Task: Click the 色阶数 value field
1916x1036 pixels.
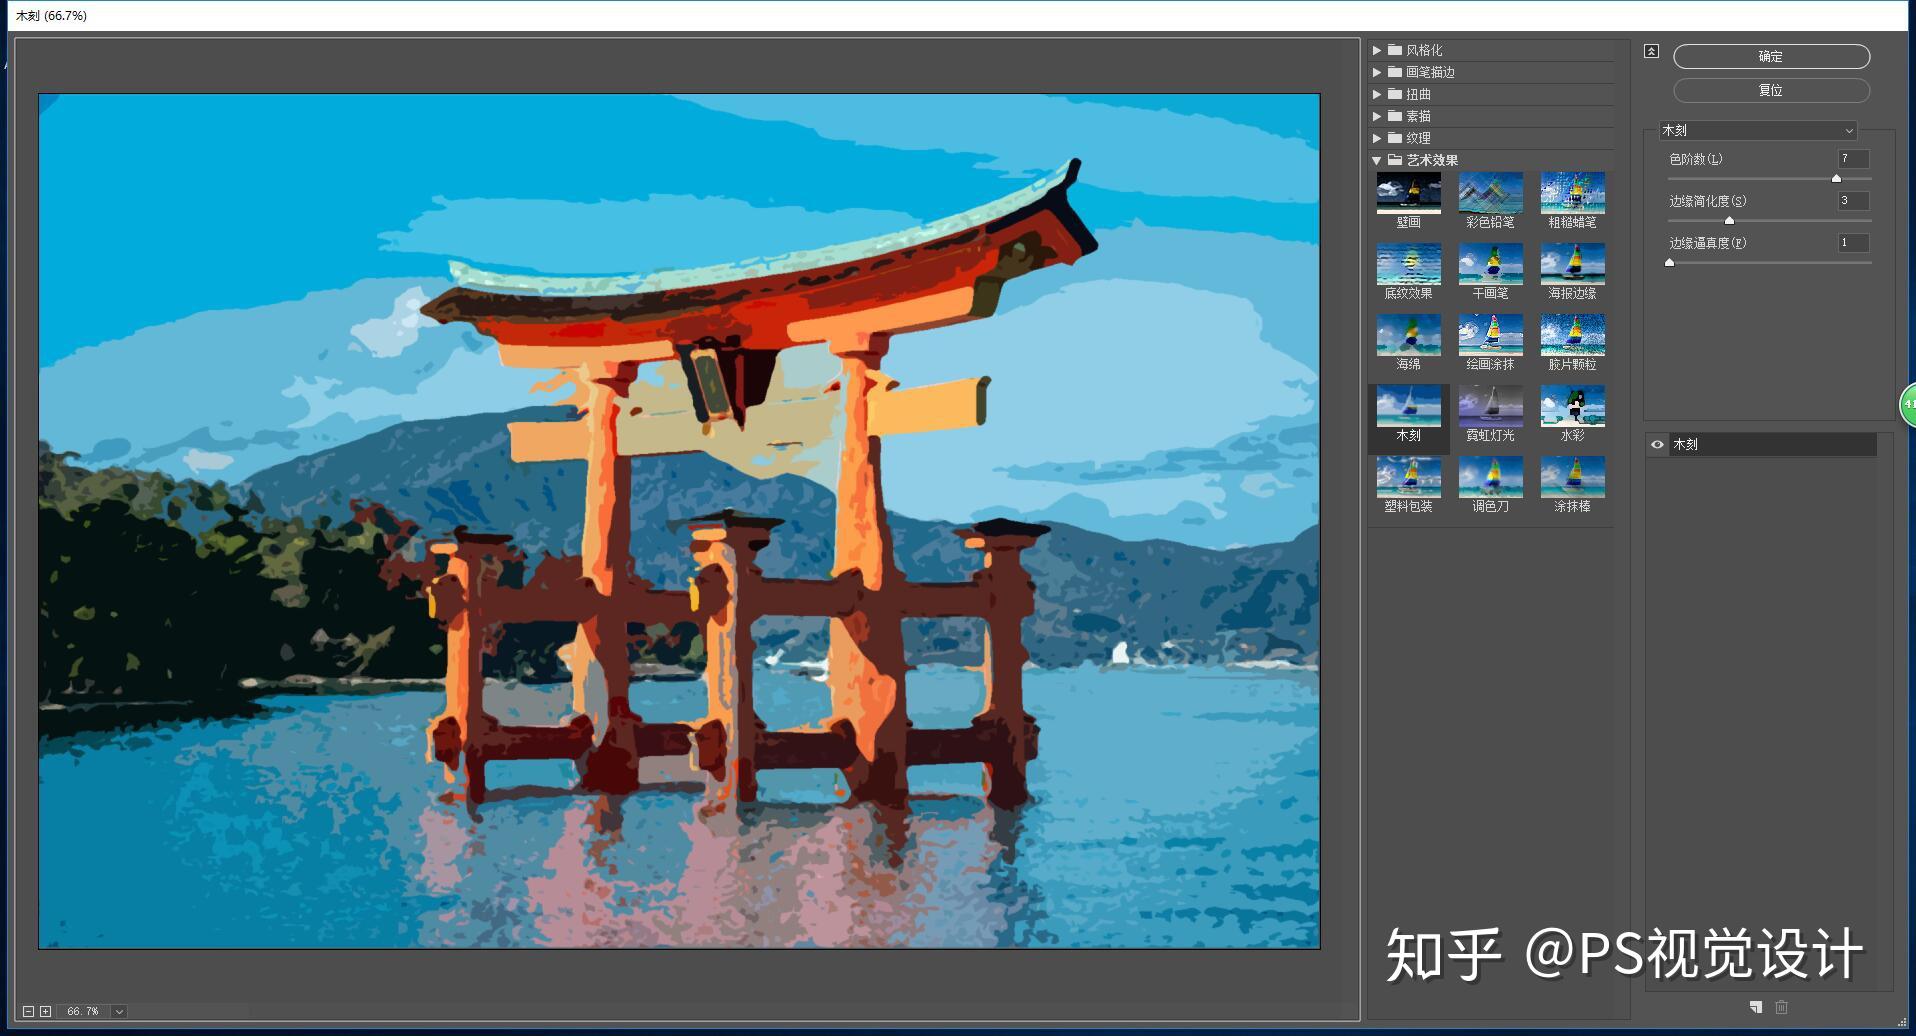Action: click(x=1853, y=159)
